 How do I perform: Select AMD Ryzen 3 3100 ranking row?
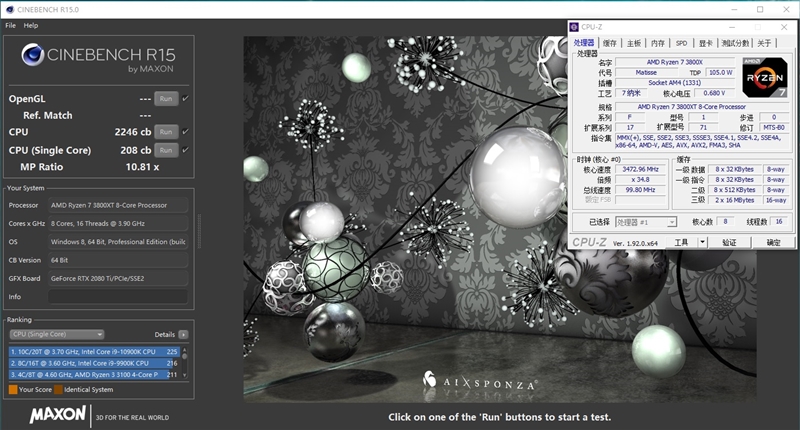94,374
